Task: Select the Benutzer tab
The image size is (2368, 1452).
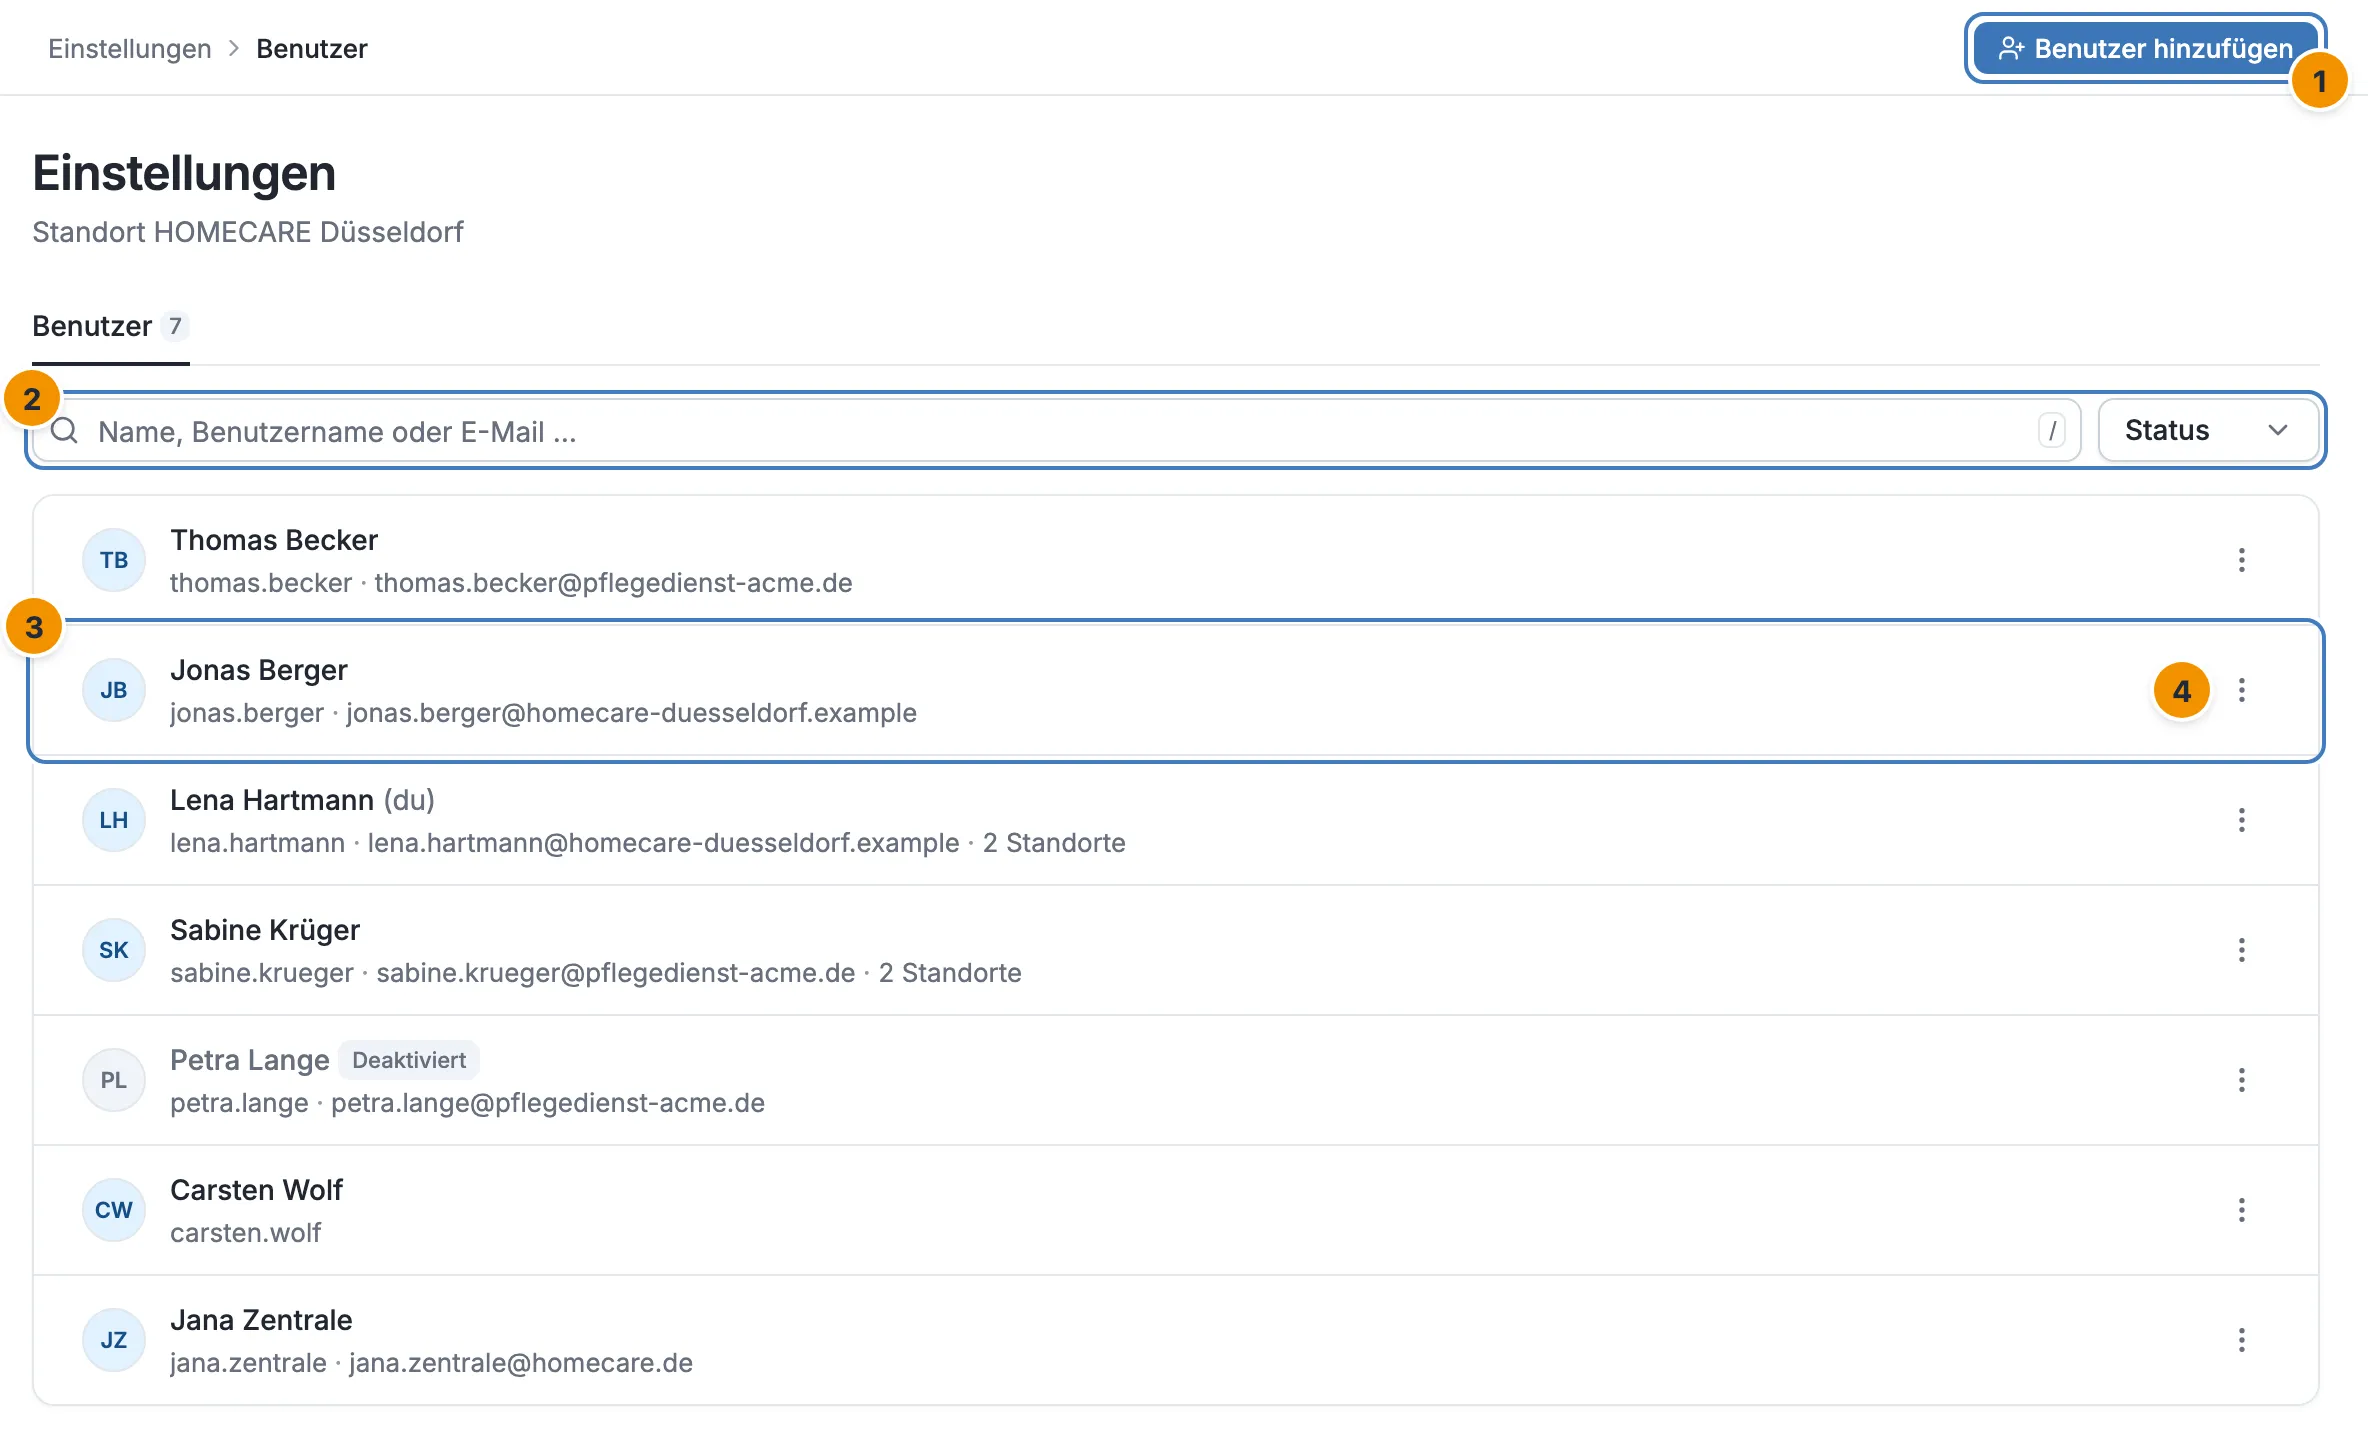Action: point(110,327)
